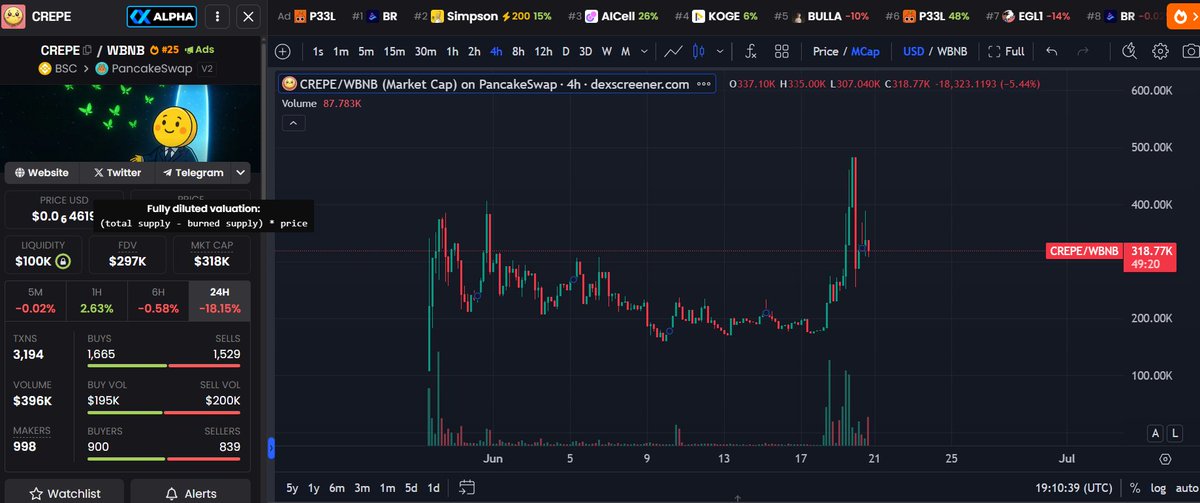Switch to line chart style icon

pos(674,51)
